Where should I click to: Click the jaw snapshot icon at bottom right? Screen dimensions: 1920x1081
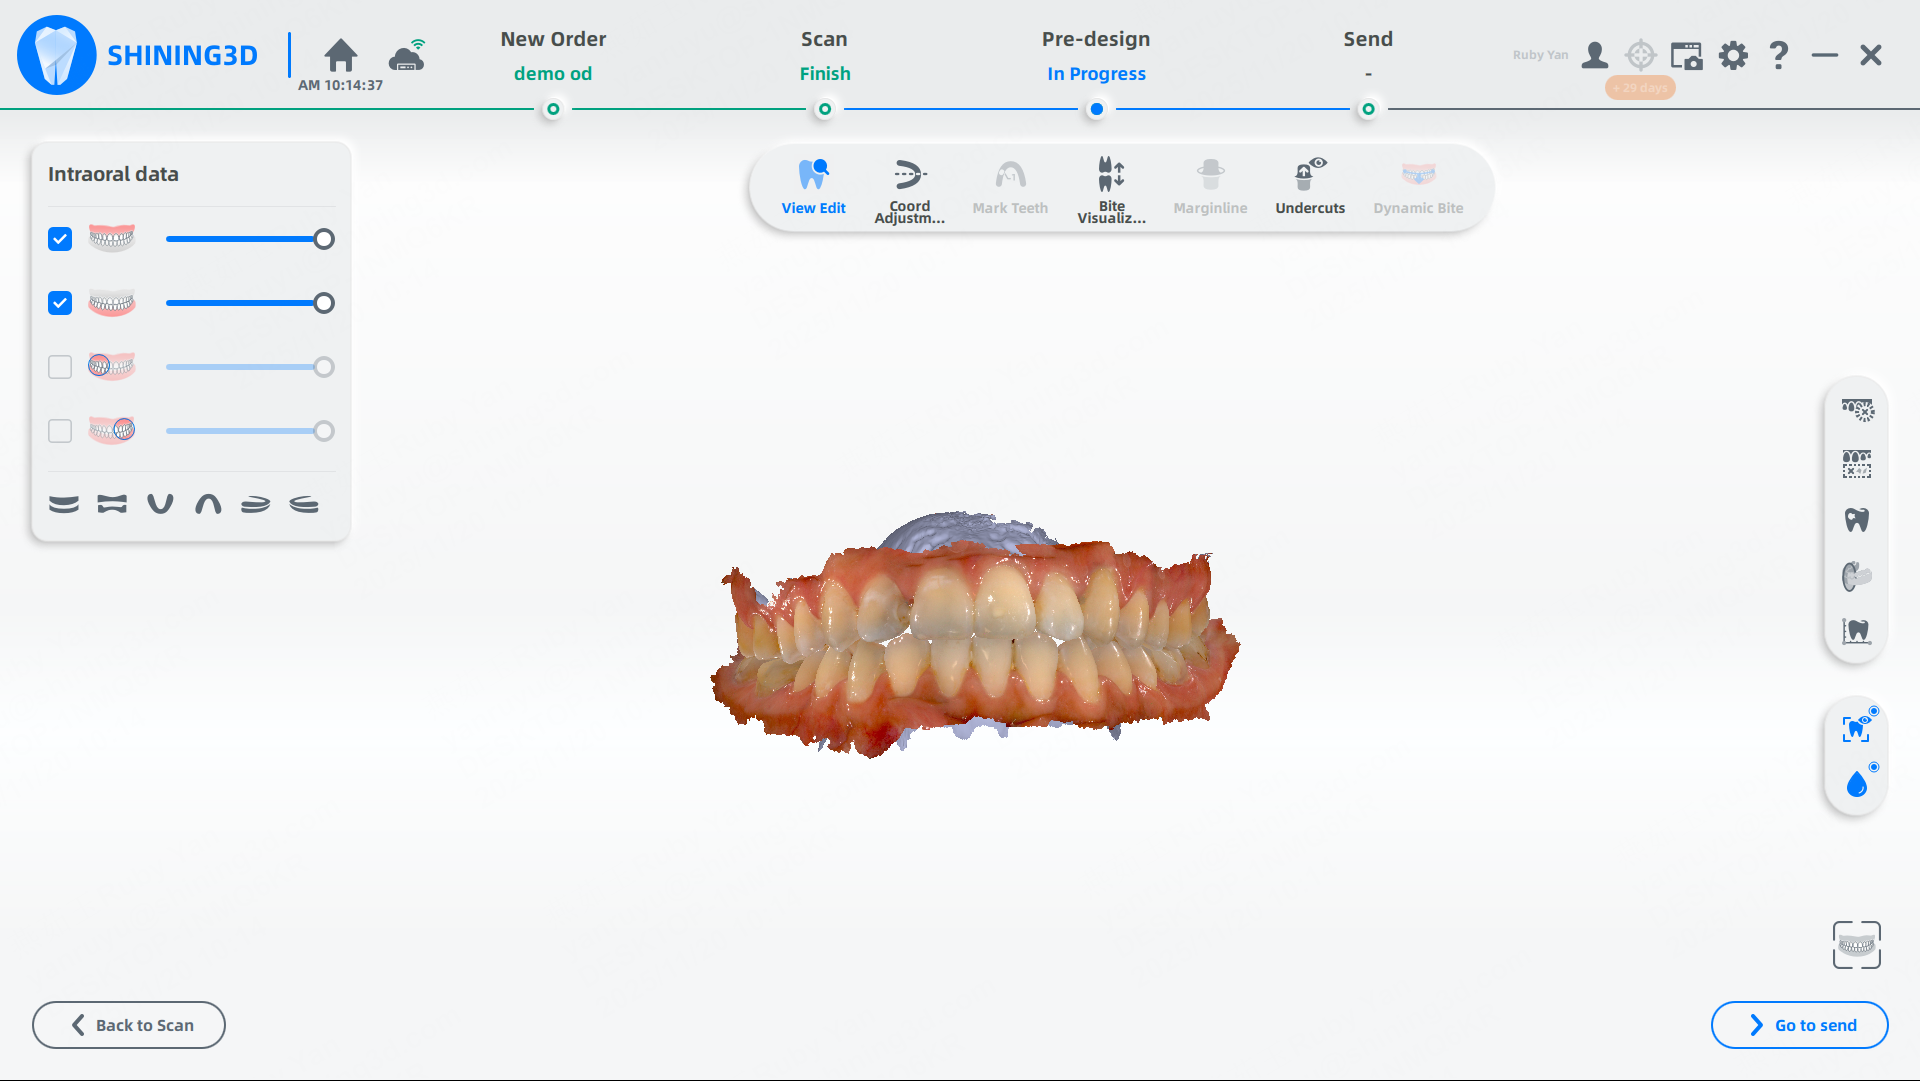1857,945
